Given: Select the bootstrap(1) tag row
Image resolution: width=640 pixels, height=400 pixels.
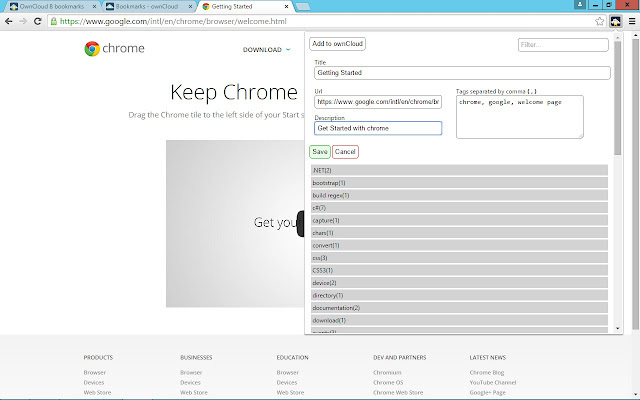Looking at the screenshot, I should (x=459, y=183).
